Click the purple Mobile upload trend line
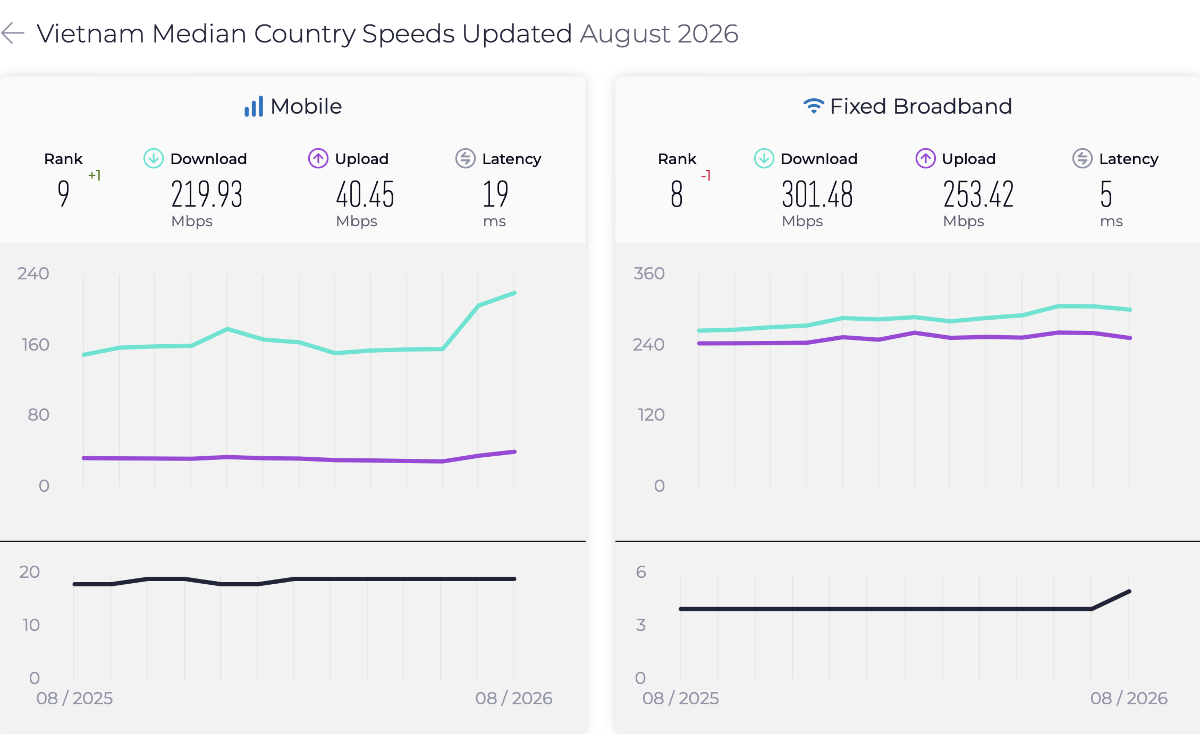1200x734 pixels. pyautogui.click(x=299, y=458)
